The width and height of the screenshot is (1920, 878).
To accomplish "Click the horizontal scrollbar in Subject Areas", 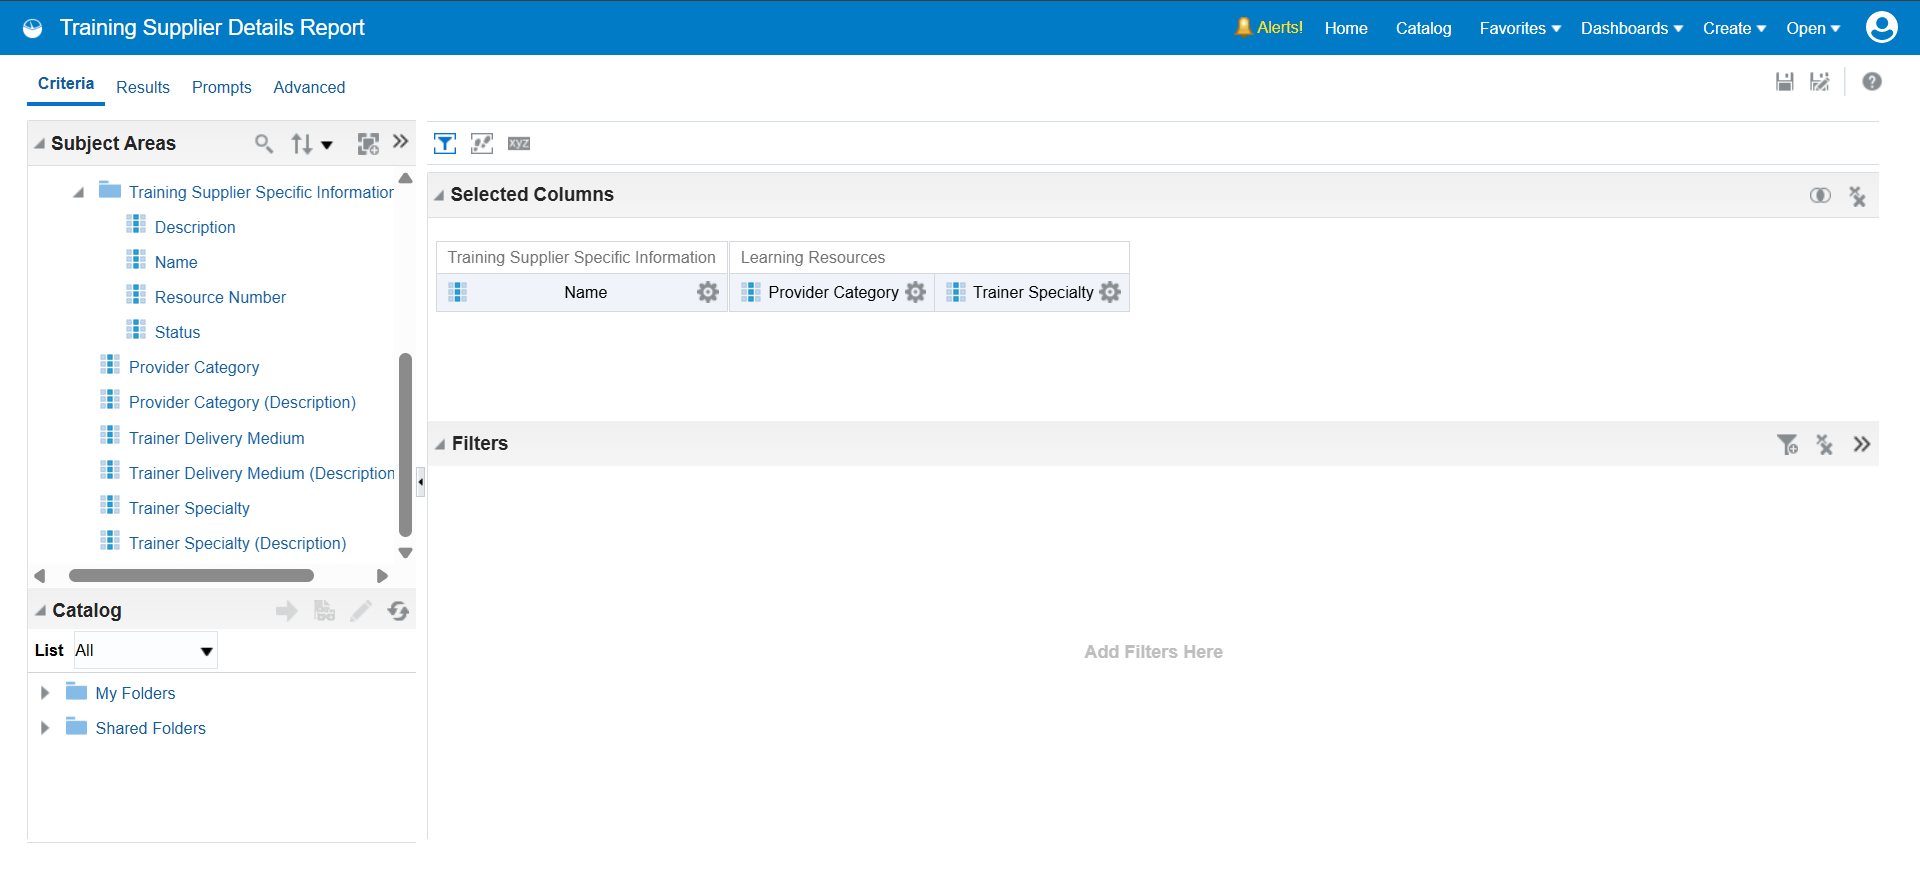I will coord(191,576).
